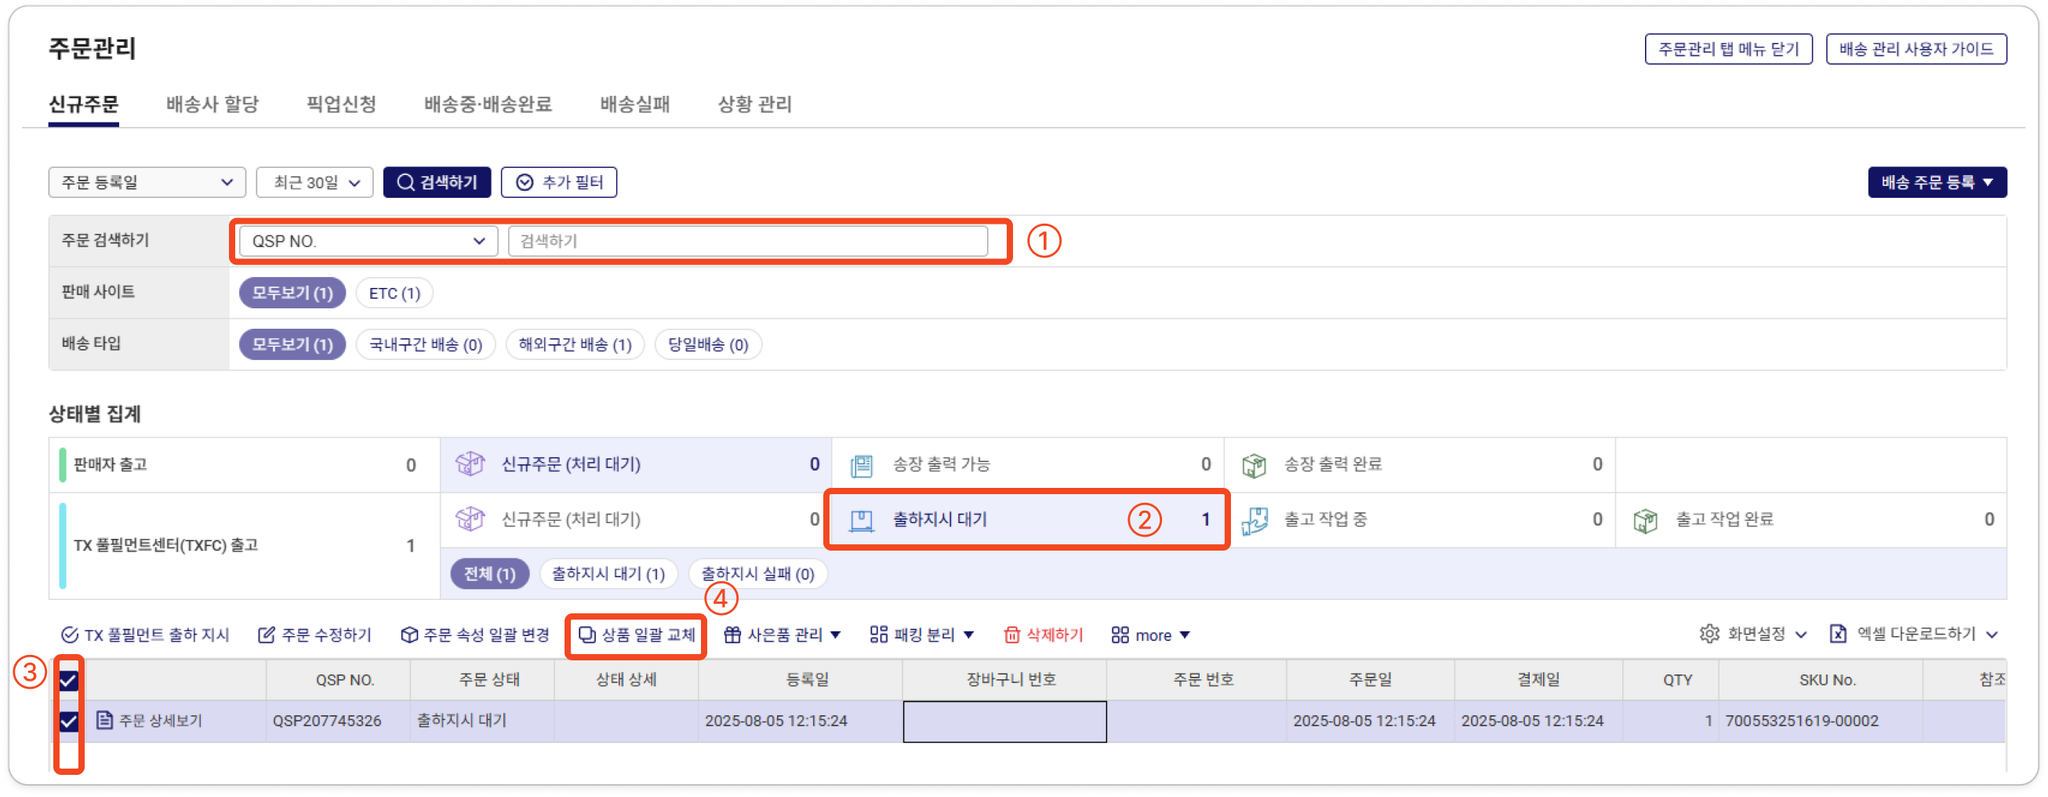Click the 검색하기 search button
Viewport: 2048px width, 797px height.
click(x=437, y=182)
